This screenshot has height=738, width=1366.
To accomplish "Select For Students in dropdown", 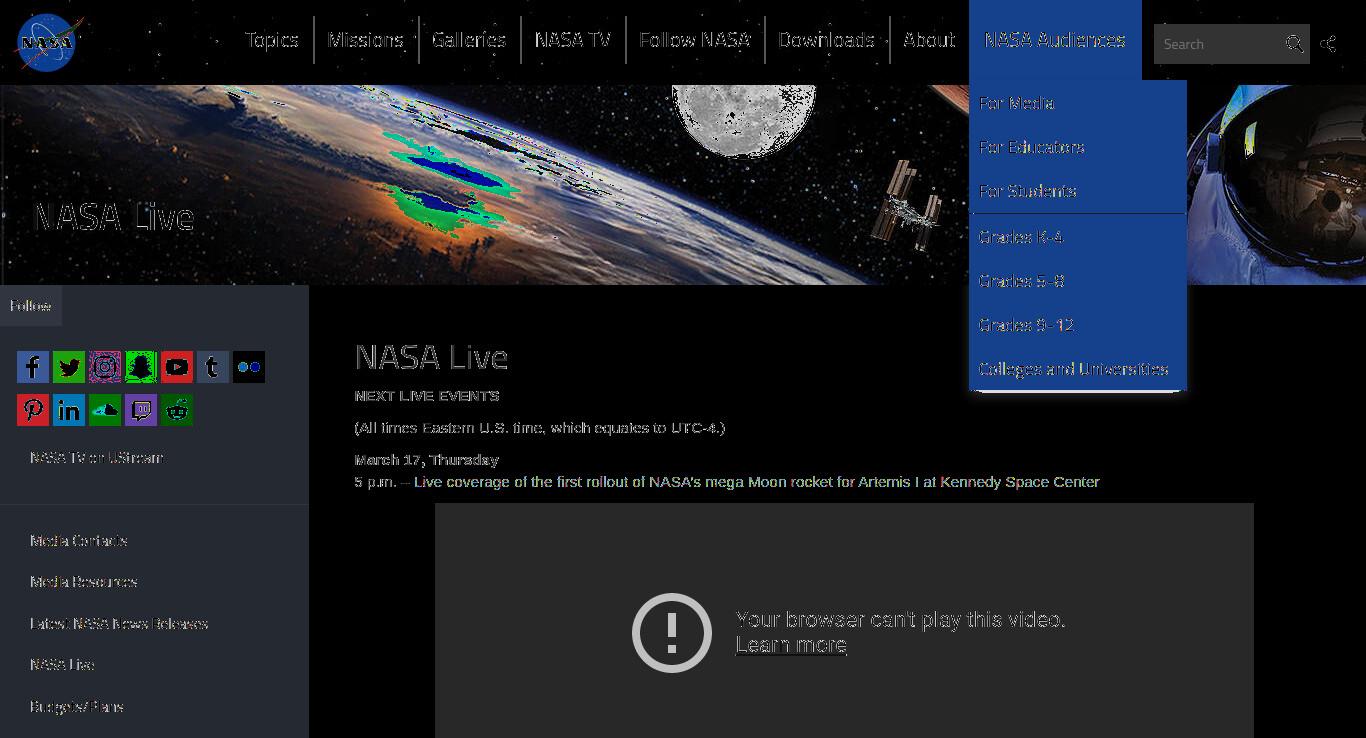I will point(1077,191).
